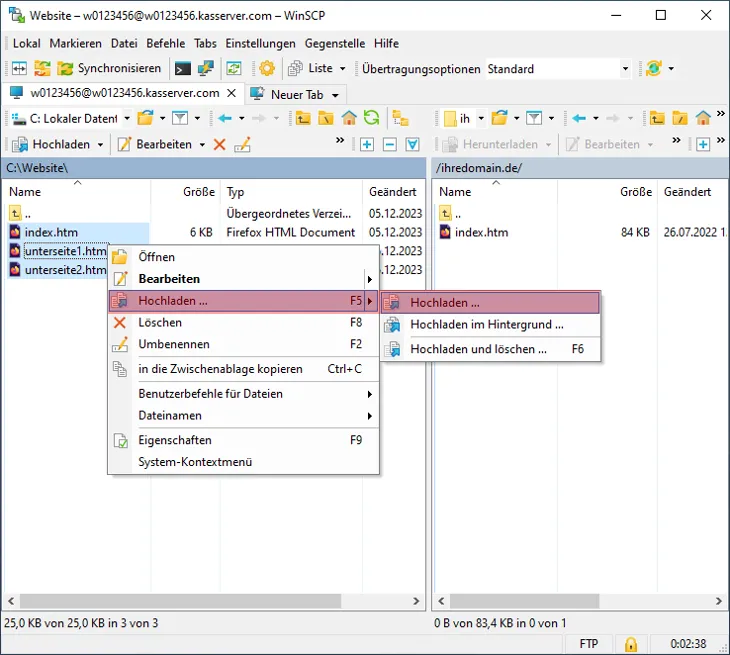Select Hochladen im Hintergrund ... option
730x655 pixels.
(x=490, y=324)
